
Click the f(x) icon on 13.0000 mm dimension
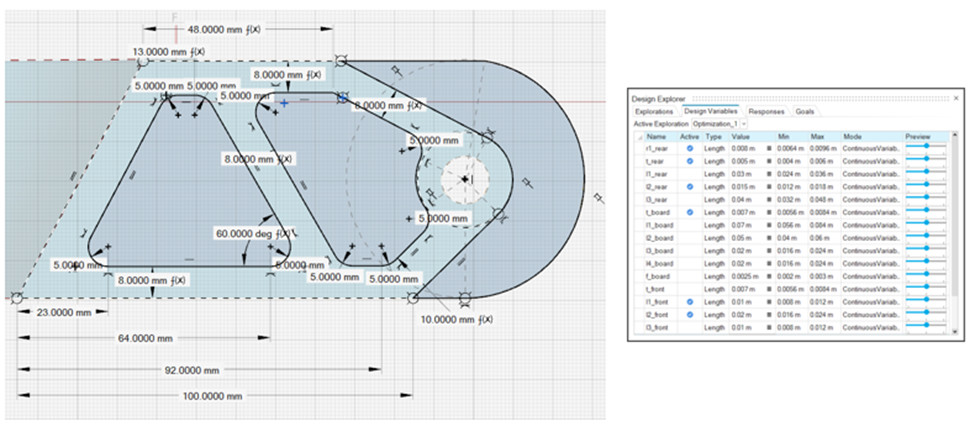(199, 51)
